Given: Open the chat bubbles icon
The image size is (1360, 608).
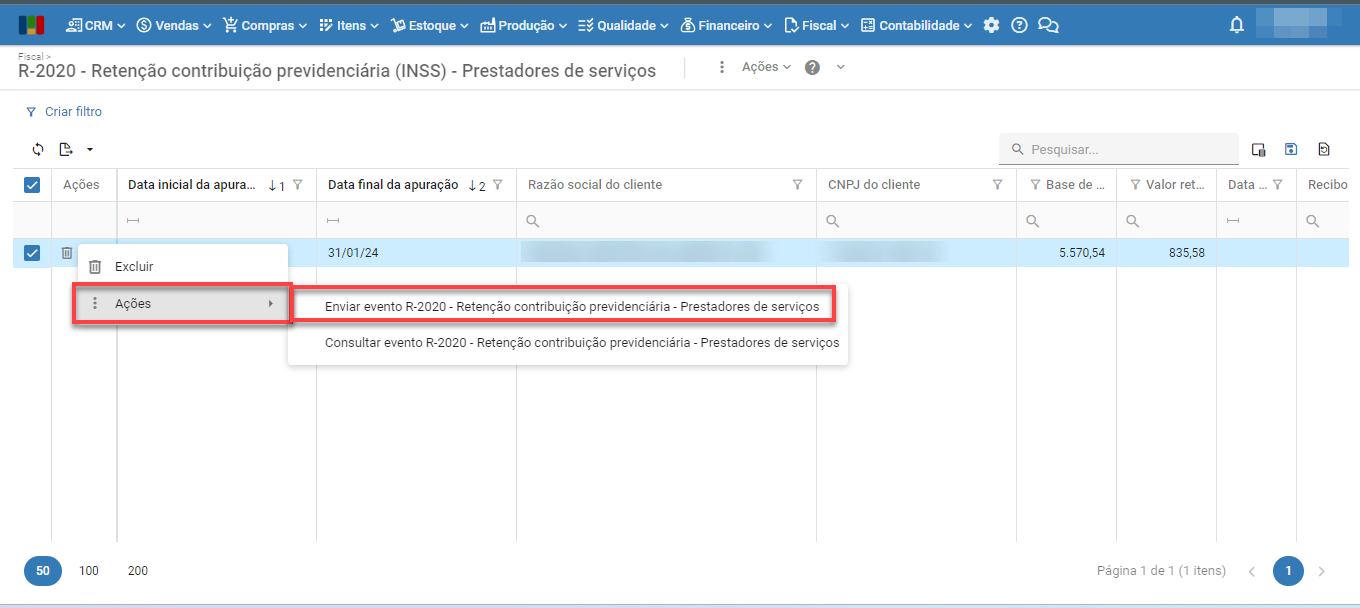Looking at the screenshot, I should click(x=1048, y=25).
